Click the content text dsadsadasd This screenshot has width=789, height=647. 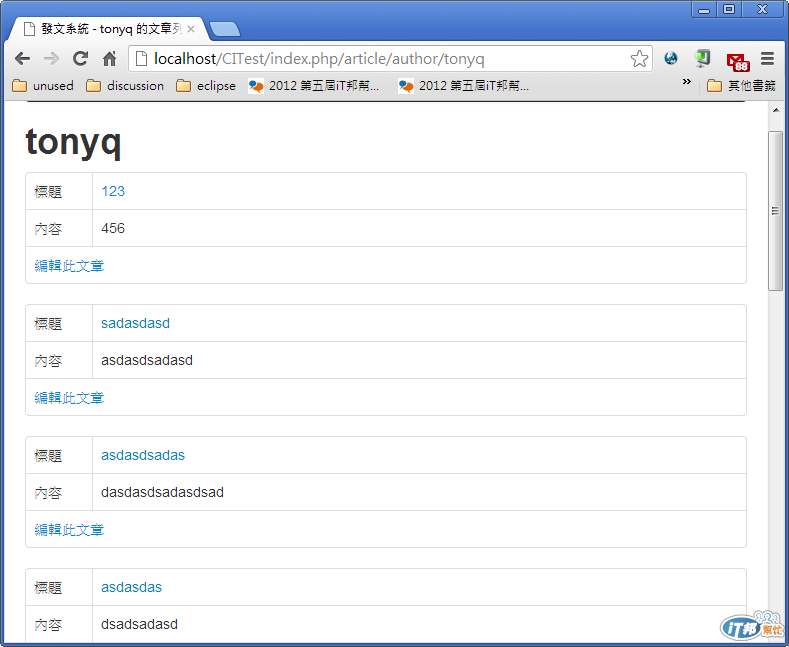pos(139,624)
